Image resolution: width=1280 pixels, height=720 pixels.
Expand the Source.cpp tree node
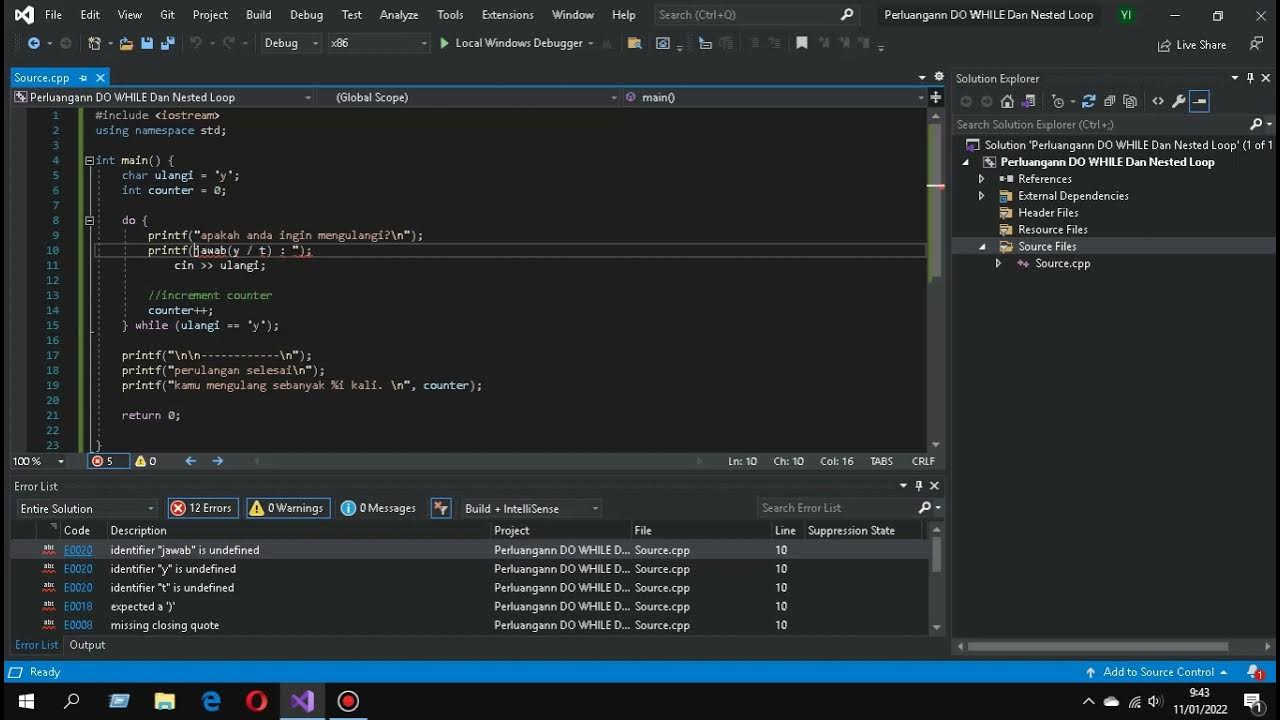[998, 263]
